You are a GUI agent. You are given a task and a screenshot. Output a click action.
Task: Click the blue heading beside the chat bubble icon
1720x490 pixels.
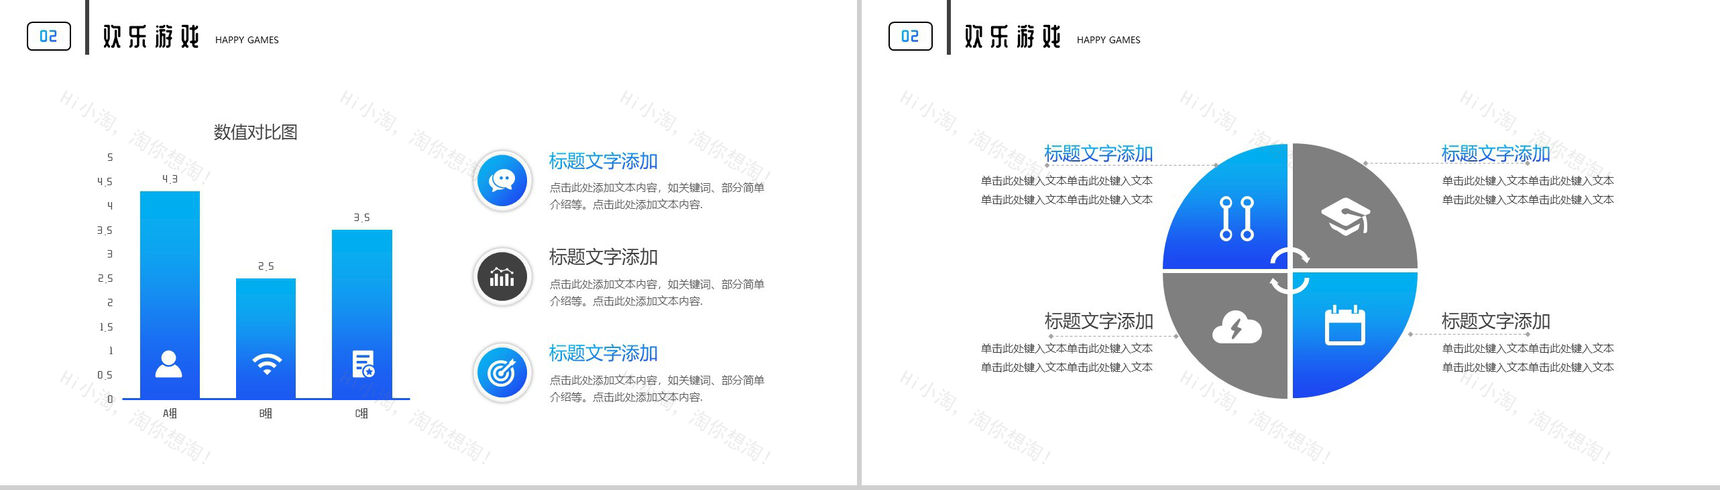[x=603, y=161]
